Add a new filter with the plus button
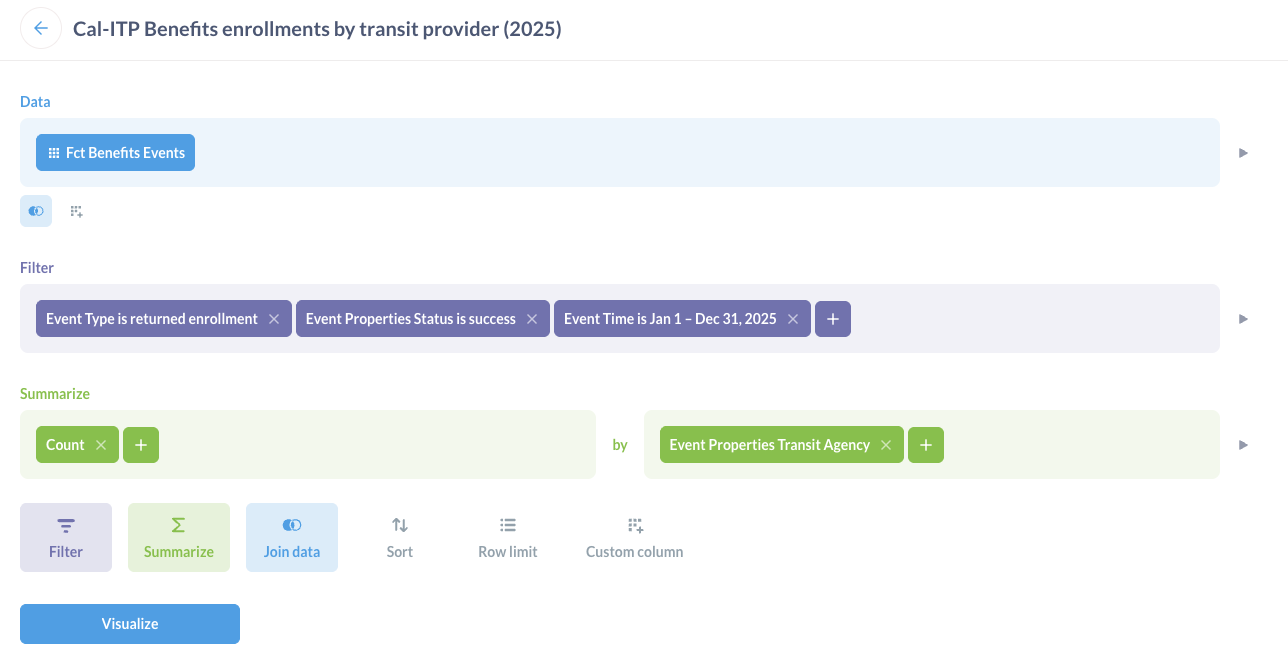Screen dimensions: 1288x669 coord(832,318)
